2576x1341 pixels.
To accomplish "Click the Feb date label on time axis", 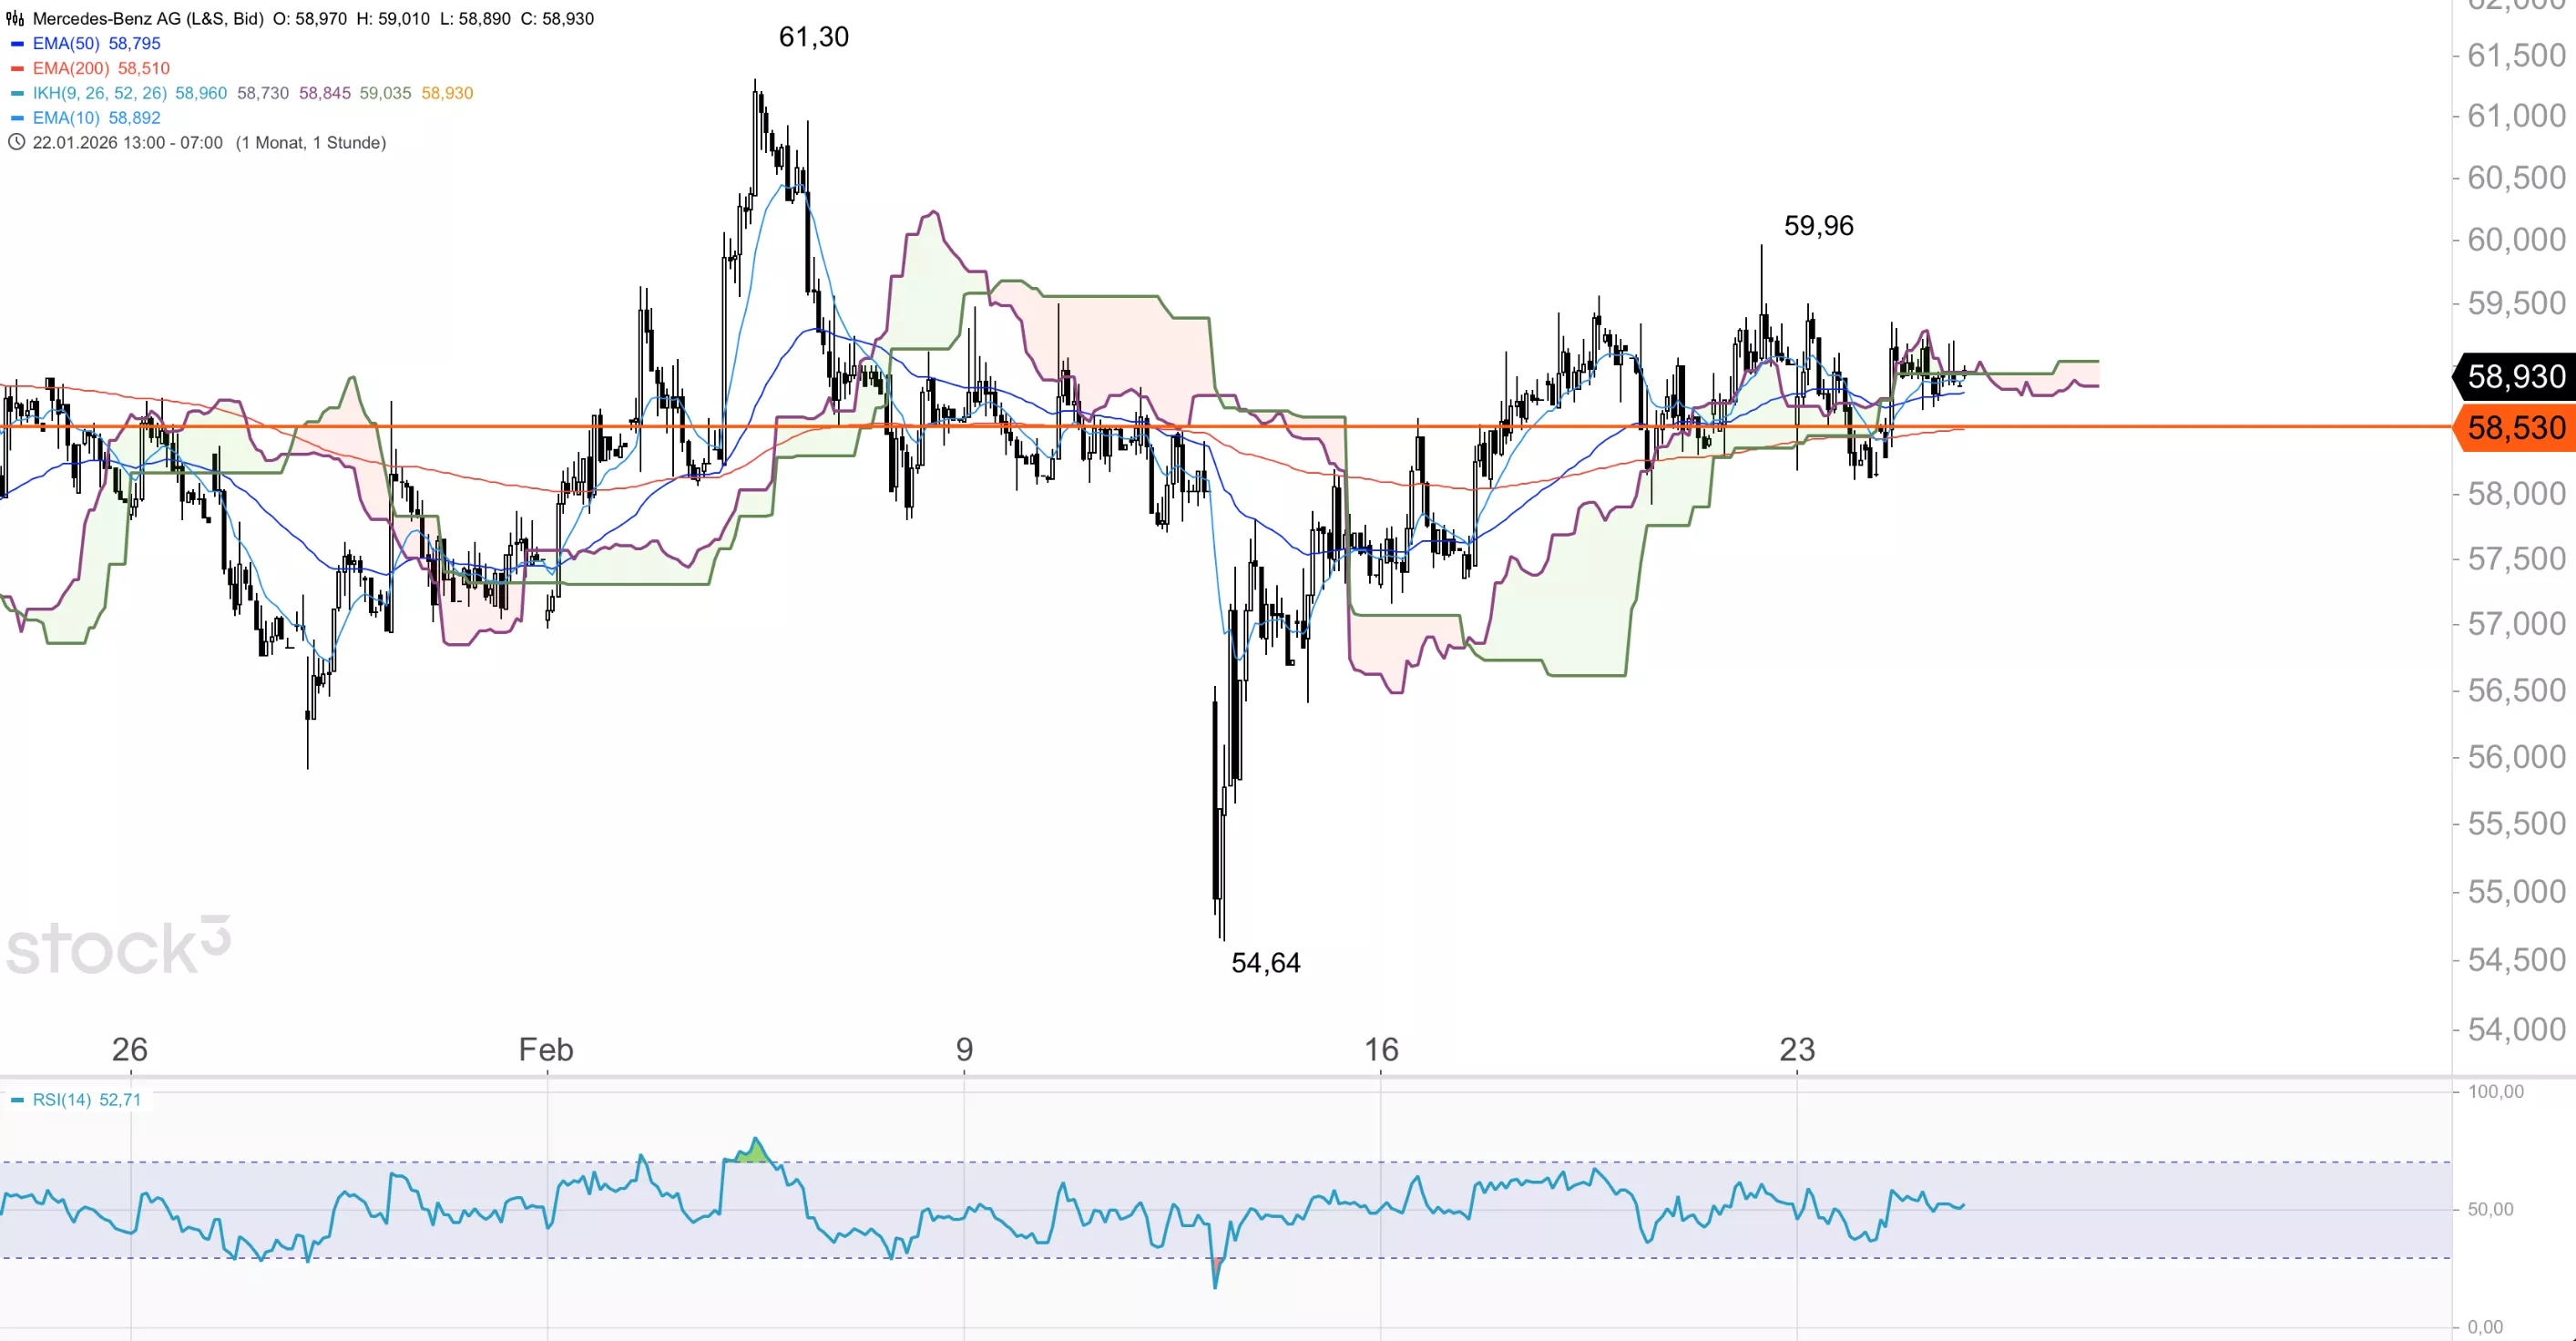I will (546, 1049).
